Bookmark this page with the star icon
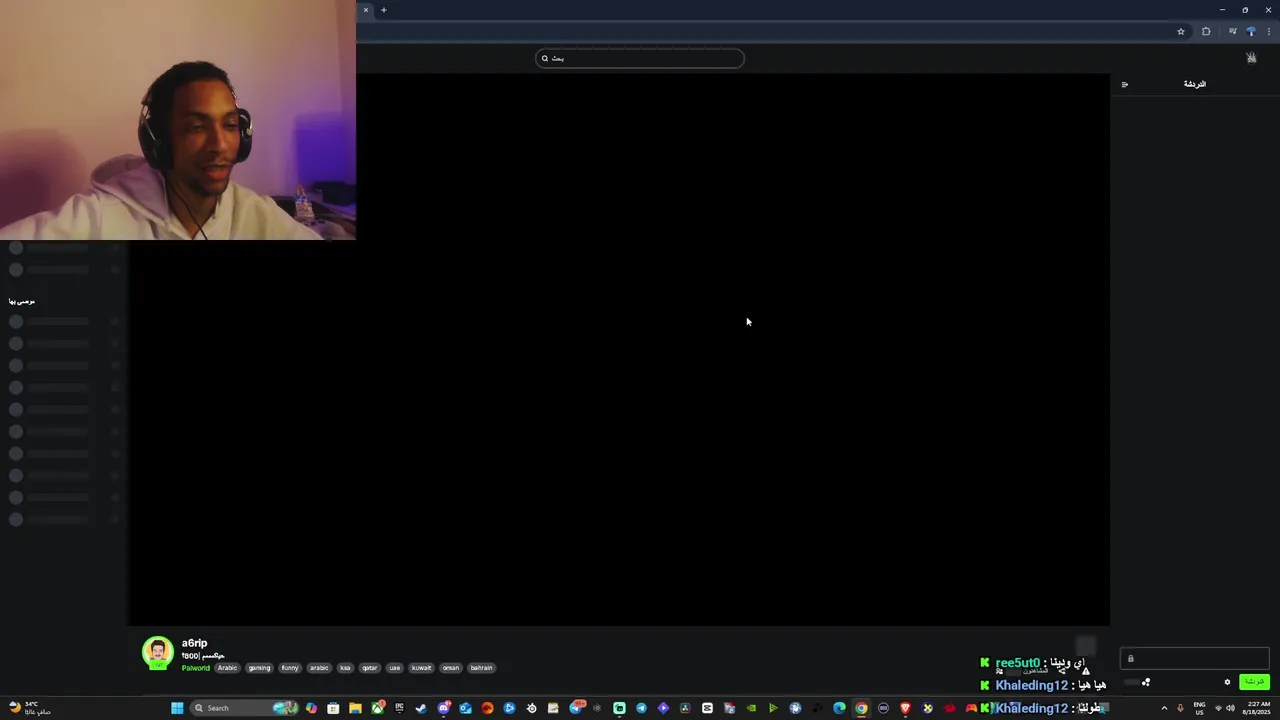1280x720 pixels. point(1181,31)
